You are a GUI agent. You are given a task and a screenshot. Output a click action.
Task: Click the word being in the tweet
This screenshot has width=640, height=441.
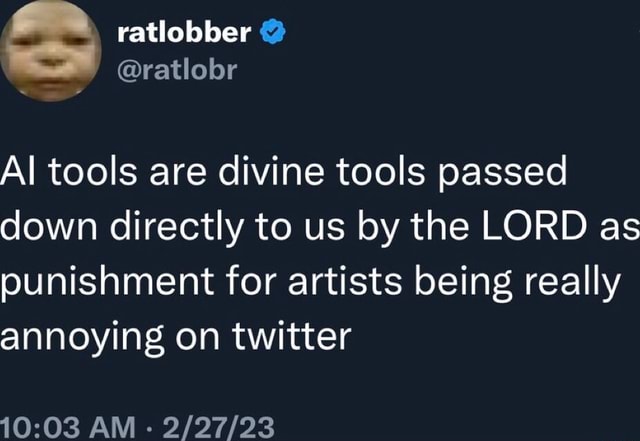click(x=463, y=283)
